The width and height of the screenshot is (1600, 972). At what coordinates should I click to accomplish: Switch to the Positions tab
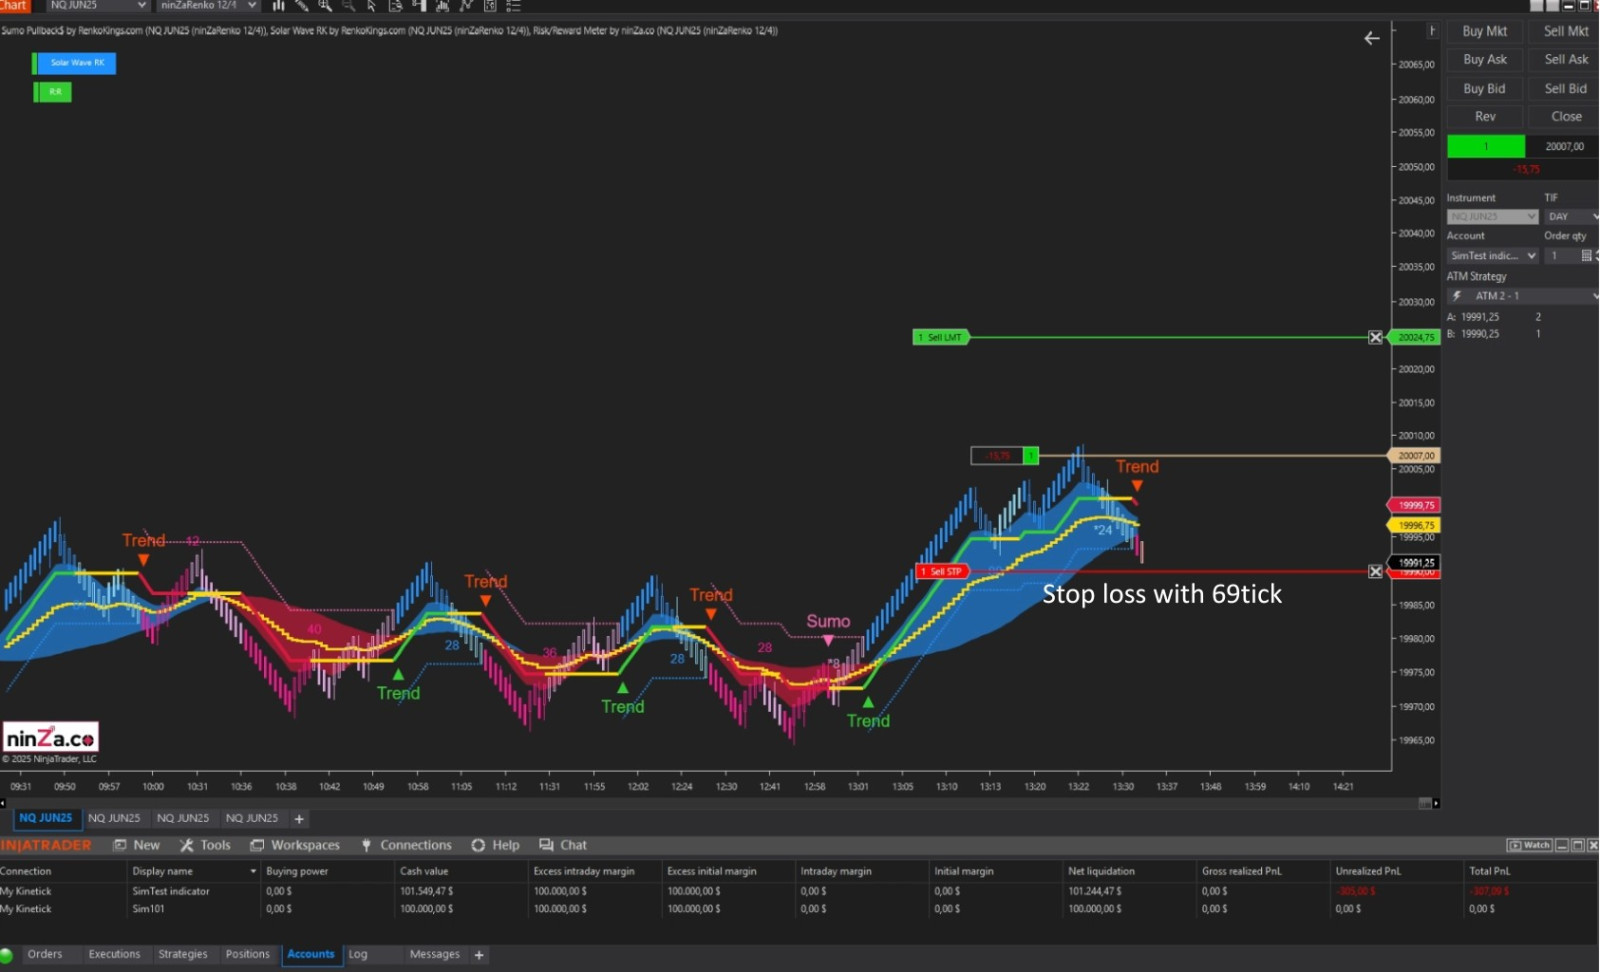(247, 954)
